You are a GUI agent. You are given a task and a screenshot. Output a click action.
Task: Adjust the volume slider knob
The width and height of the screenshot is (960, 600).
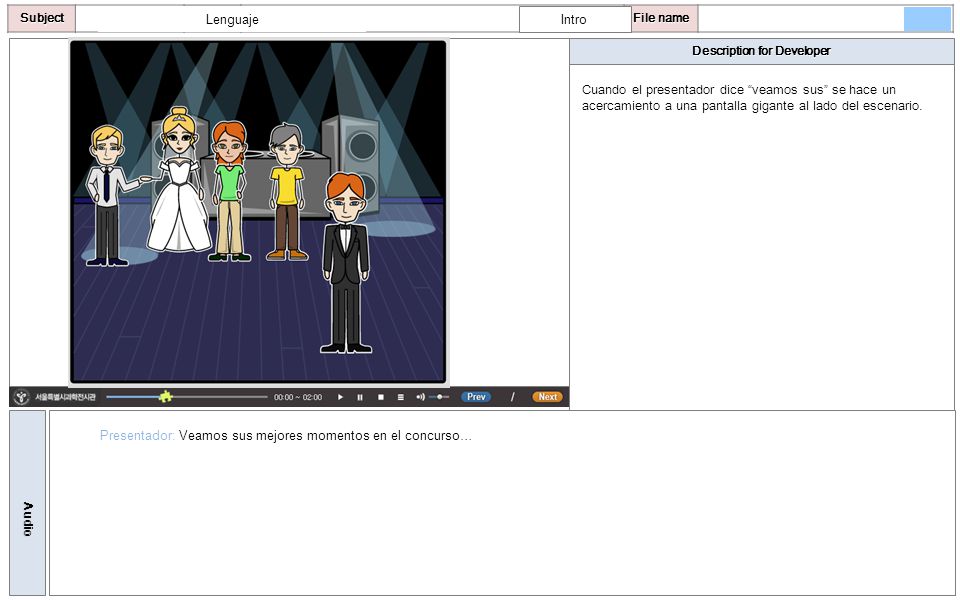pyautogui.click(x=440, y=397)
